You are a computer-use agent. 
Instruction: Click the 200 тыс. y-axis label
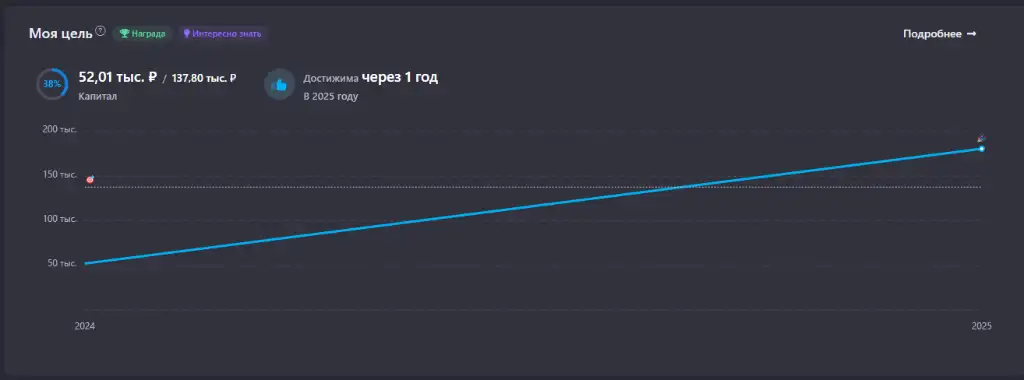(59, 129)
